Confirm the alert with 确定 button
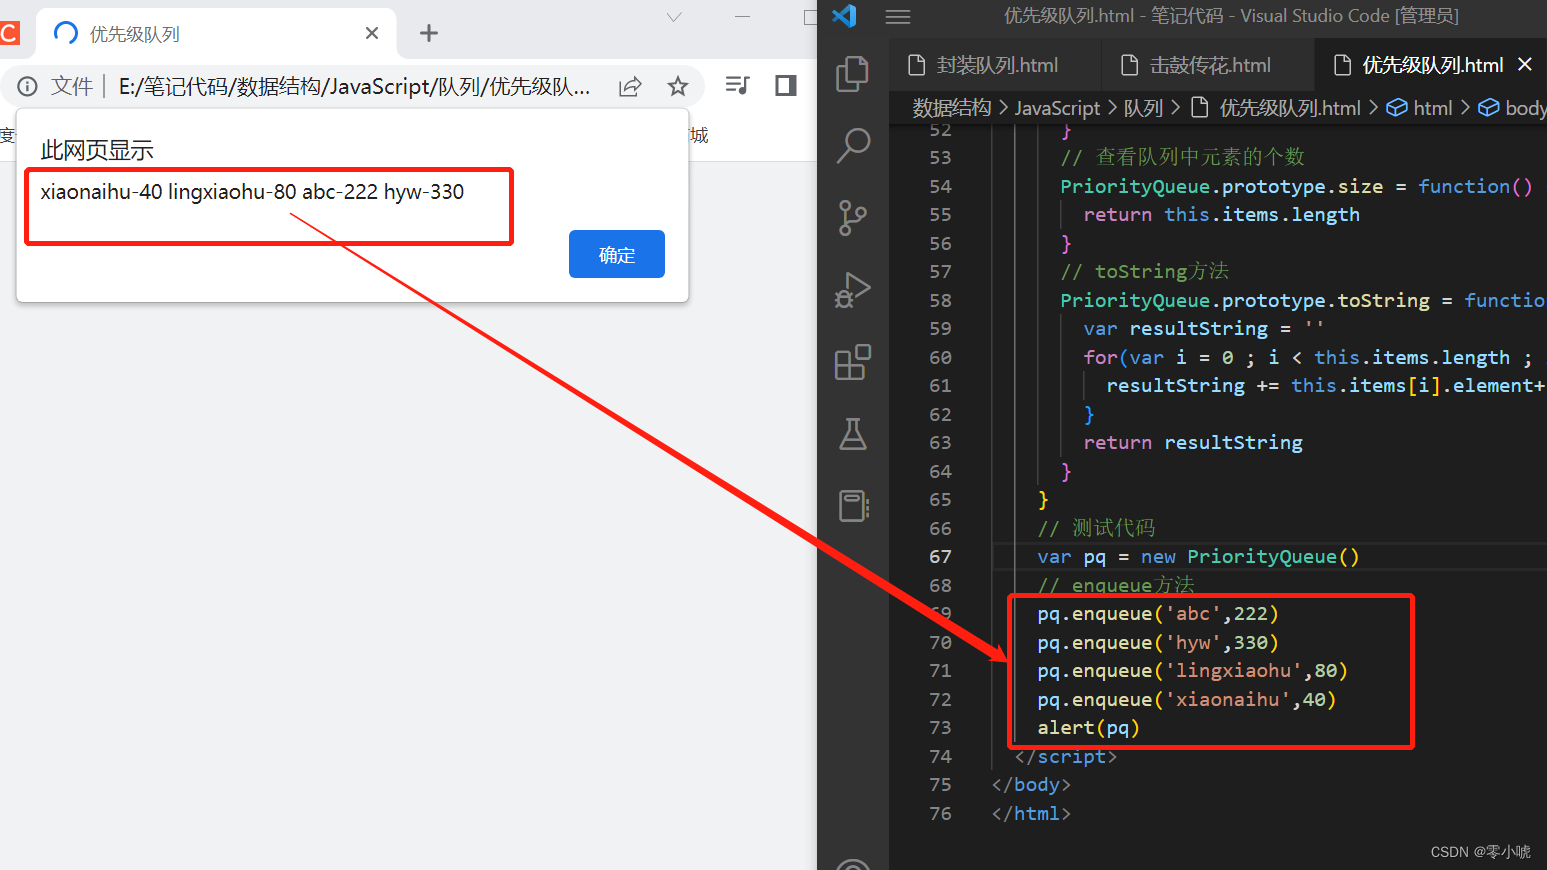This screenshot has height=870, width=1547. (617, 254)
